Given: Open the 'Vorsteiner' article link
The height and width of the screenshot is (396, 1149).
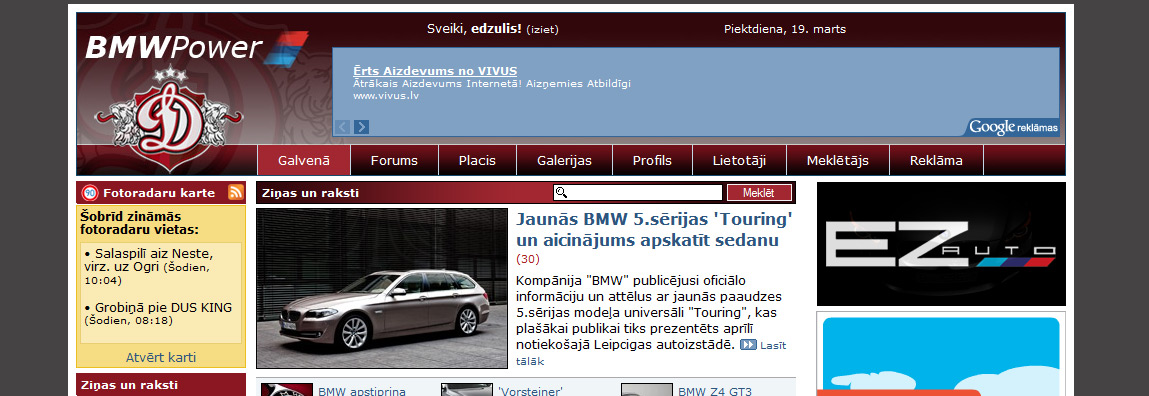Looking at the screenshot, I should click(x=530, y=391).
